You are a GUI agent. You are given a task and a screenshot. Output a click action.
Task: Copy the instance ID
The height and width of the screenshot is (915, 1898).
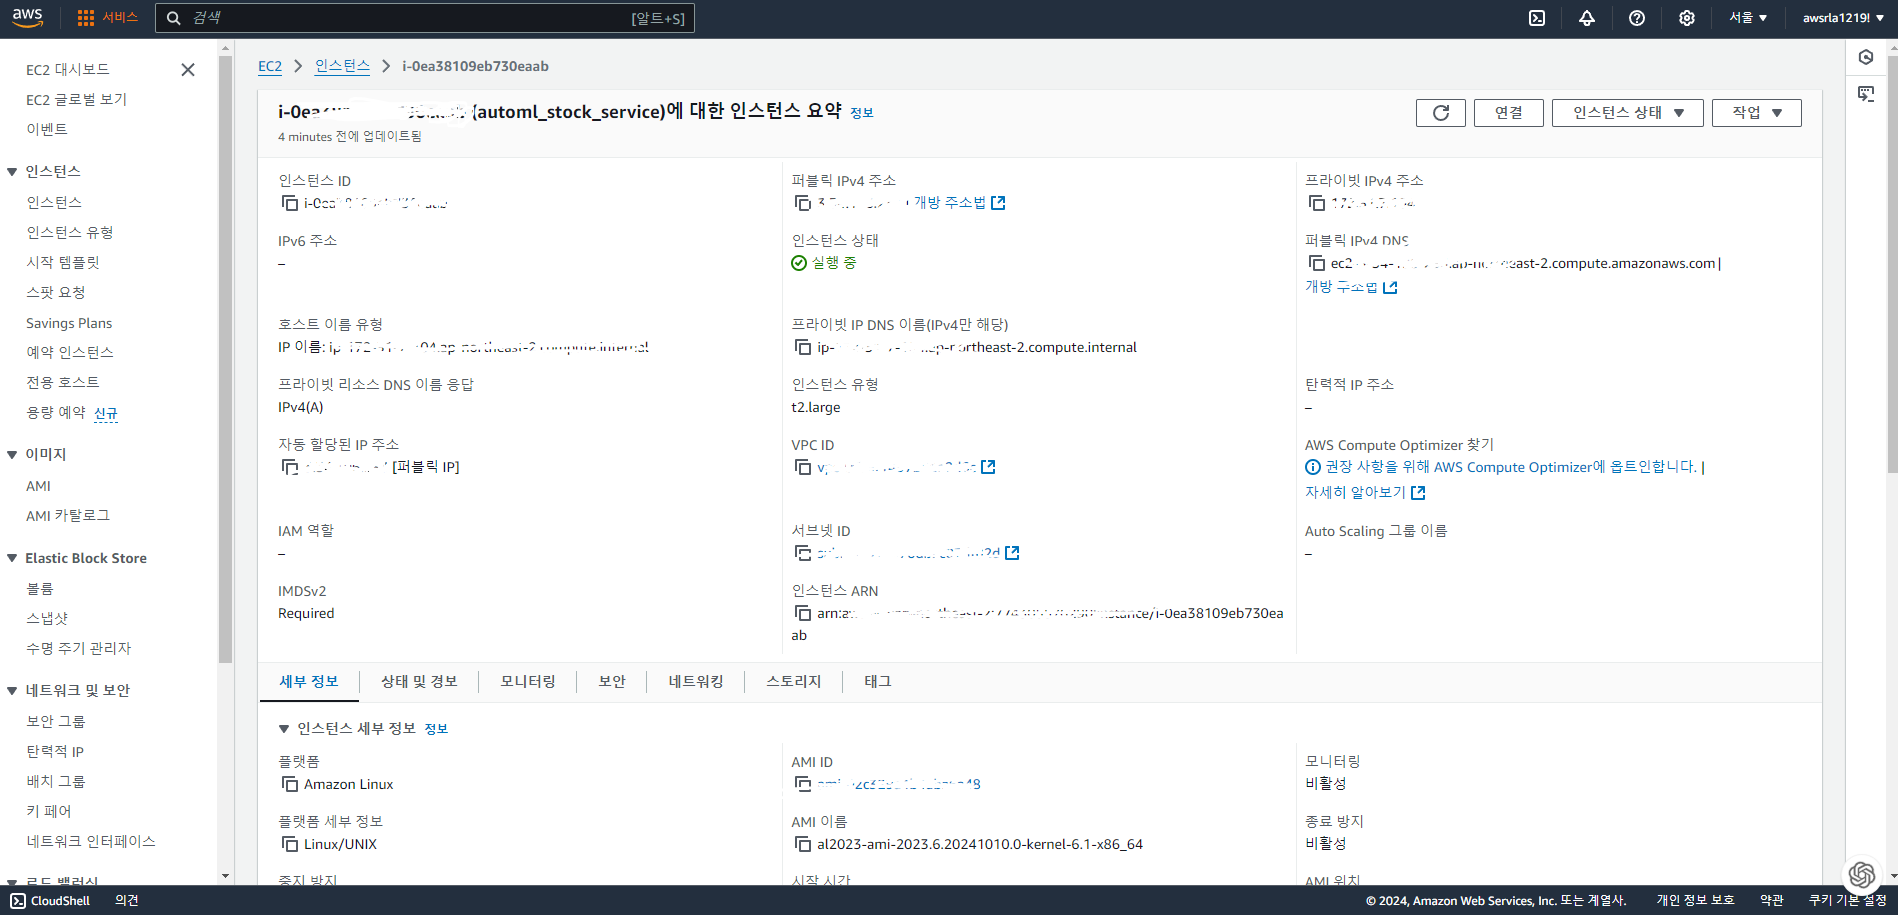click(x=290, y=203)
